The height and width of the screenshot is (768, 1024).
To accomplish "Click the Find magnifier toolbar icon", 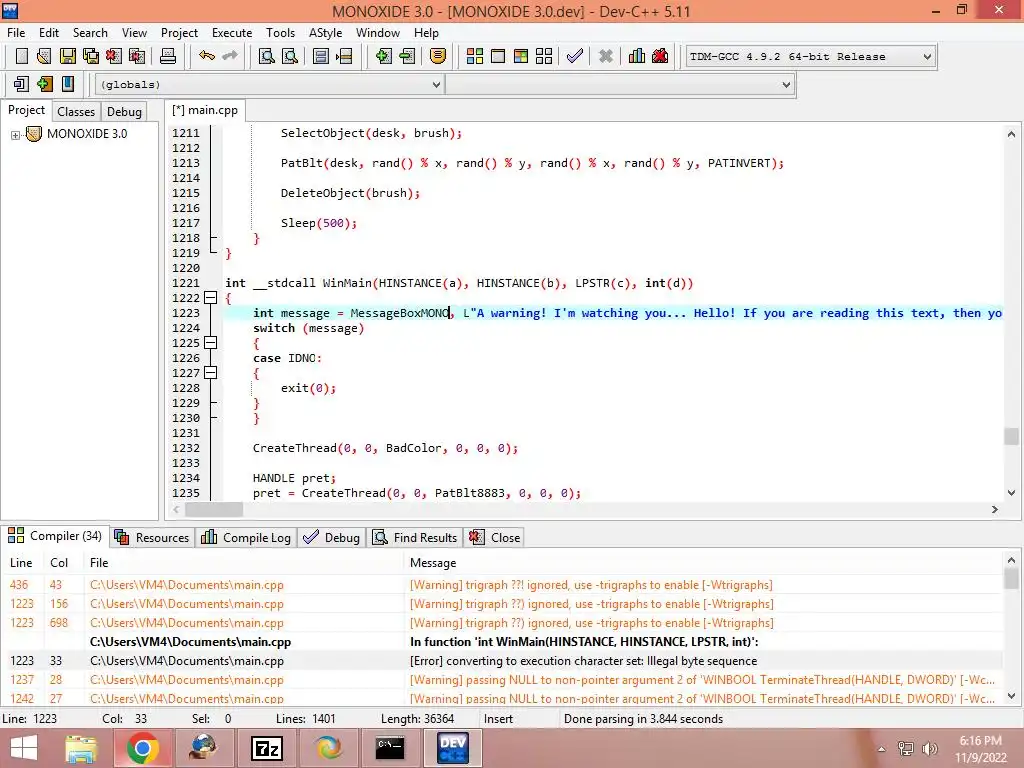I will pyautogui.click(x=266, y=56).
